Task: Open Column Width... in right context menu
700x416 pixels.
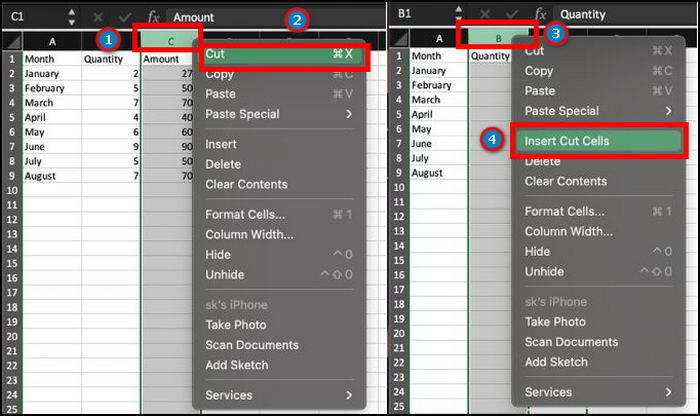Action: [x=598, y=232]
